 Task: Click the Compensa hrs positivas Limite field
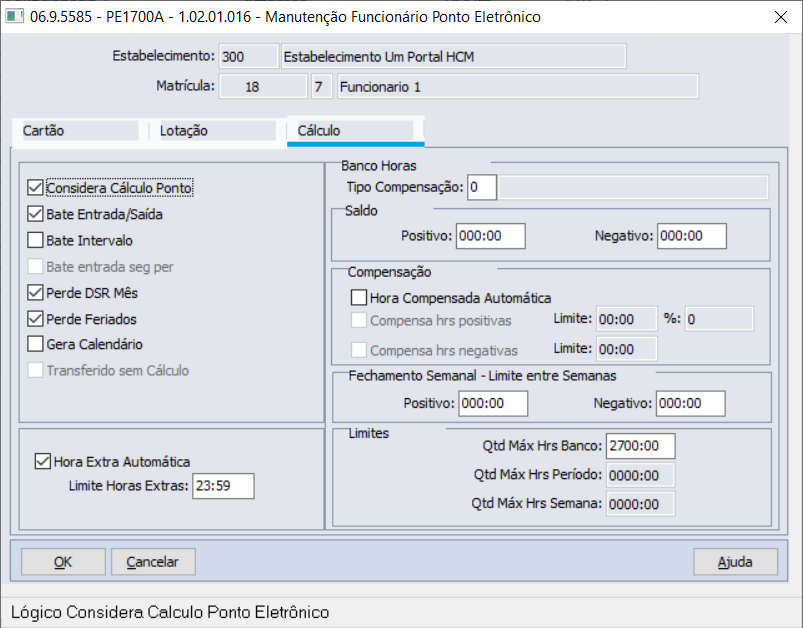point(627,319)
